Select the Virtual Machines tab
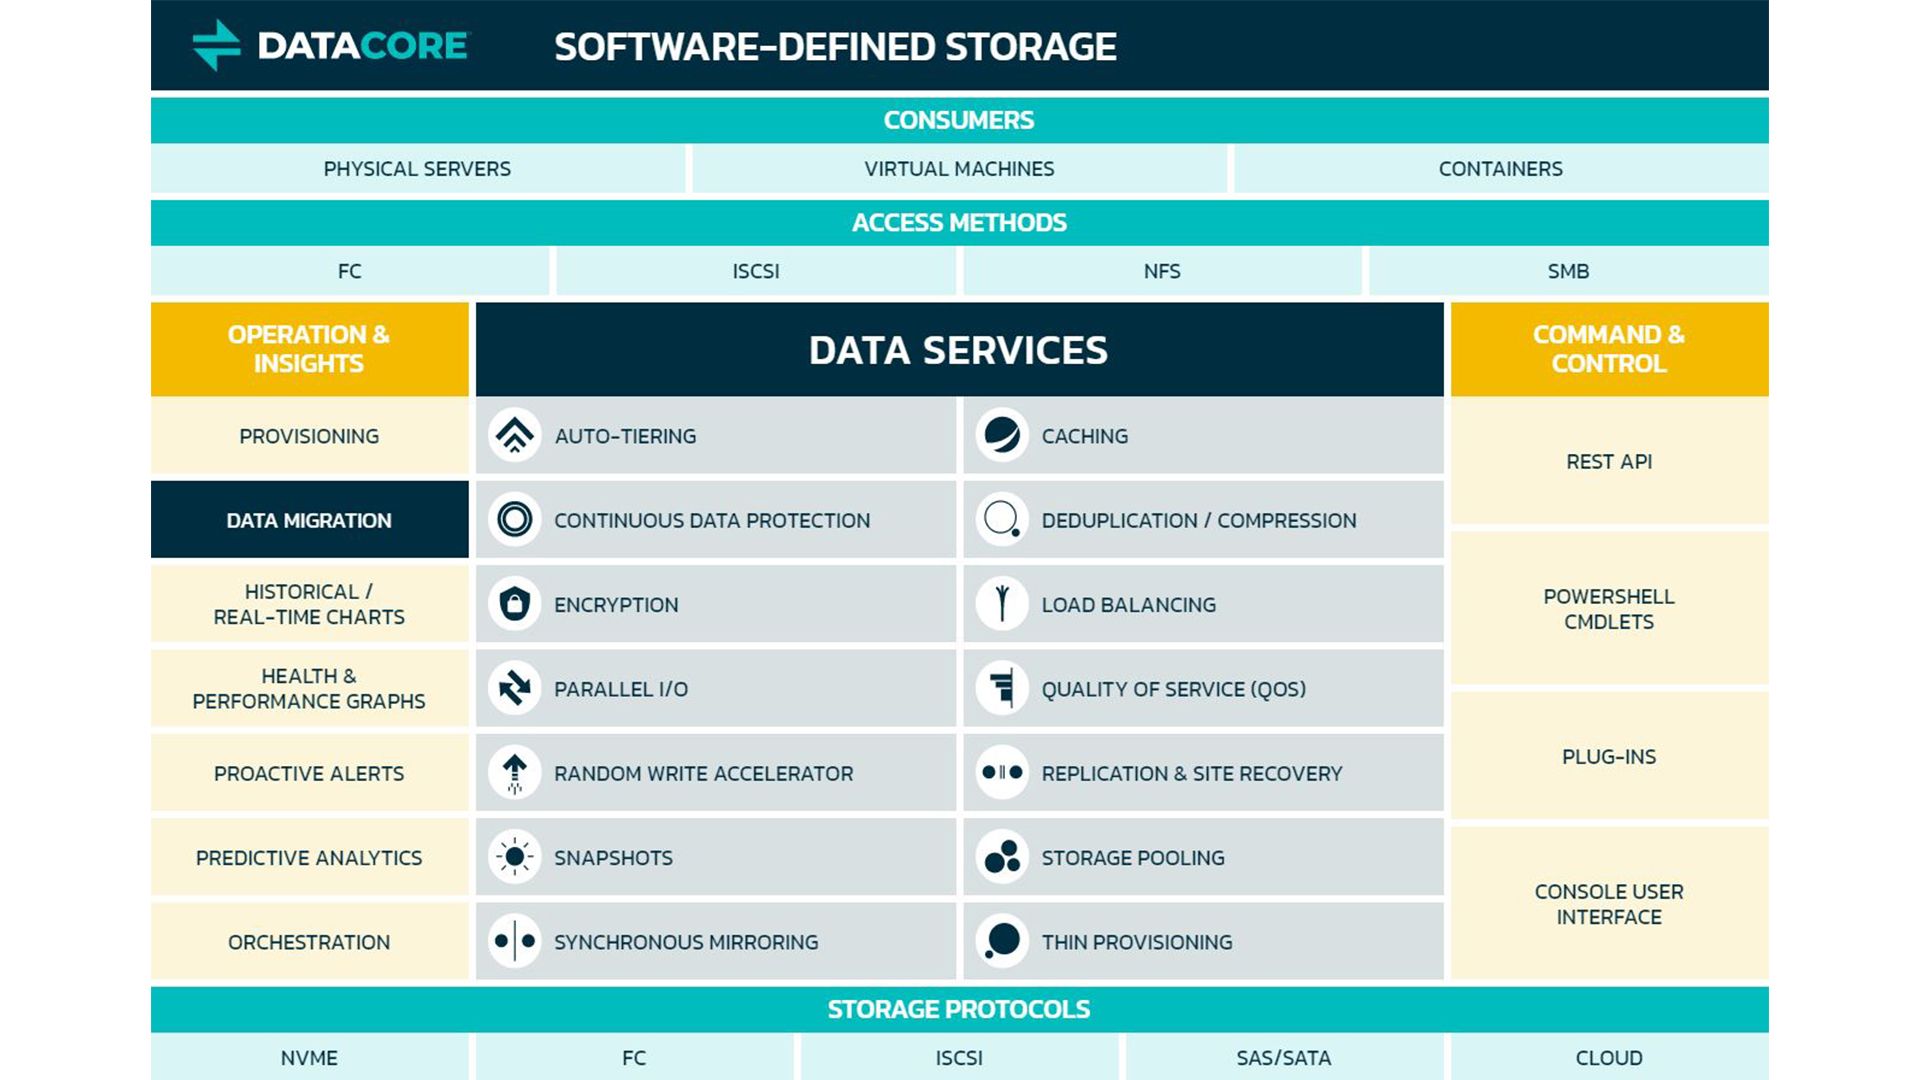Viewport: 1920px width, 1080px height. 959,168
